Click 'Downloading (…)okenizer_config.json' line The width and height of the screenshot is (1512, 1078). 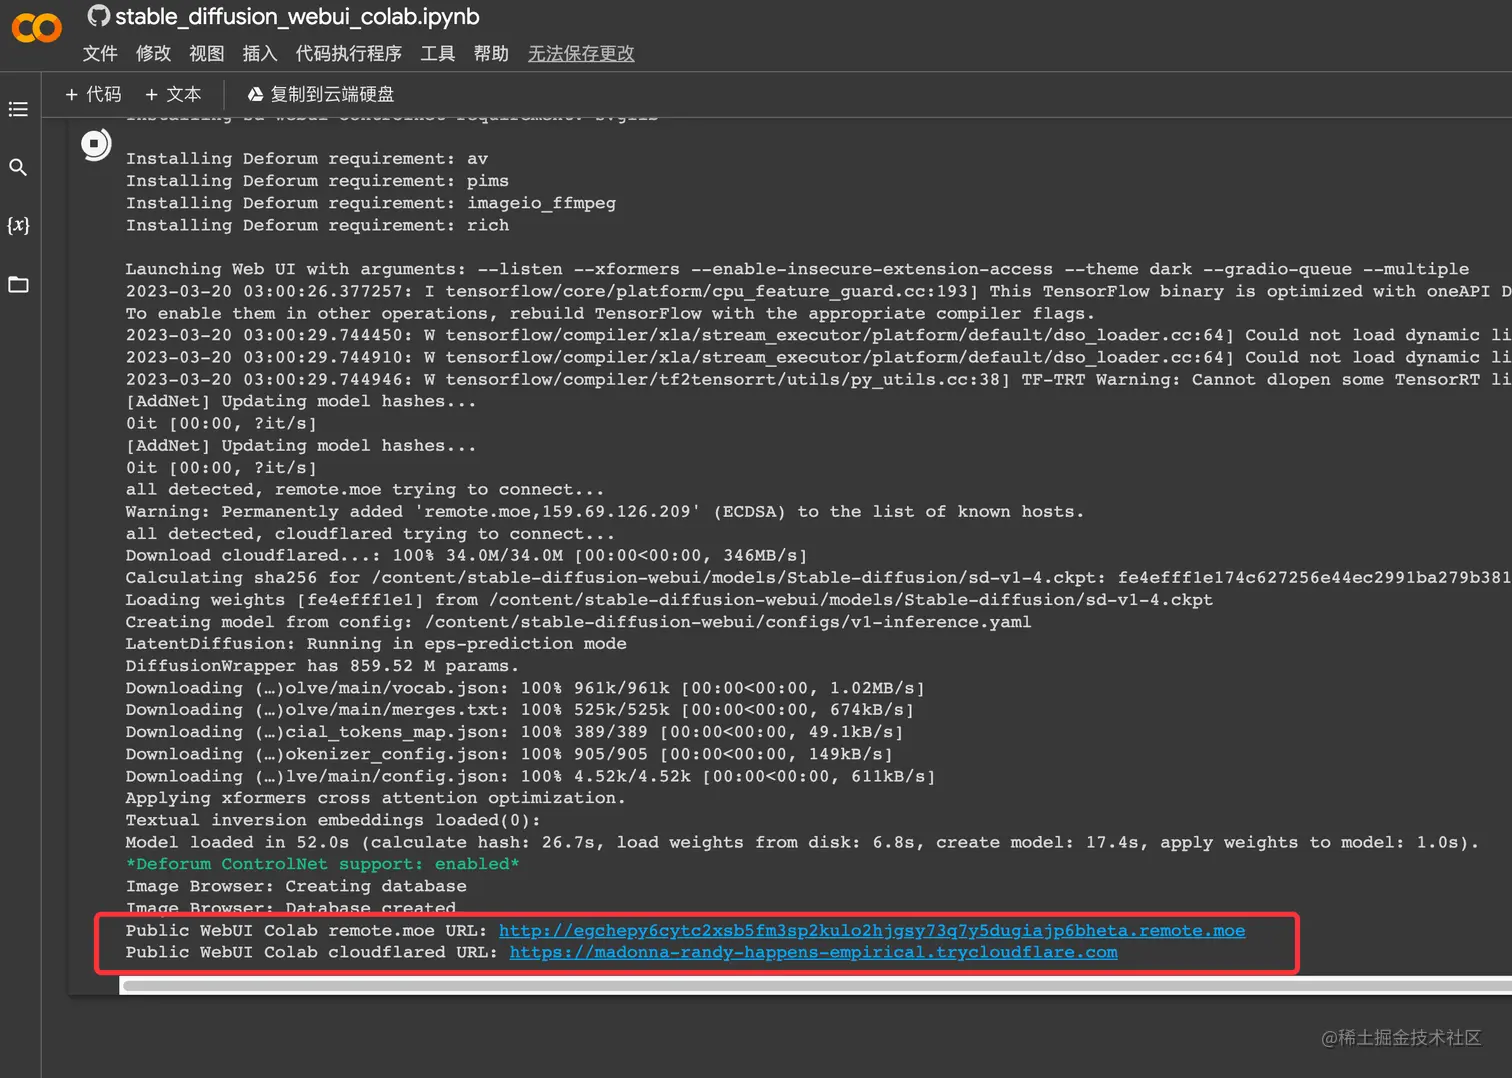[509, 754]
